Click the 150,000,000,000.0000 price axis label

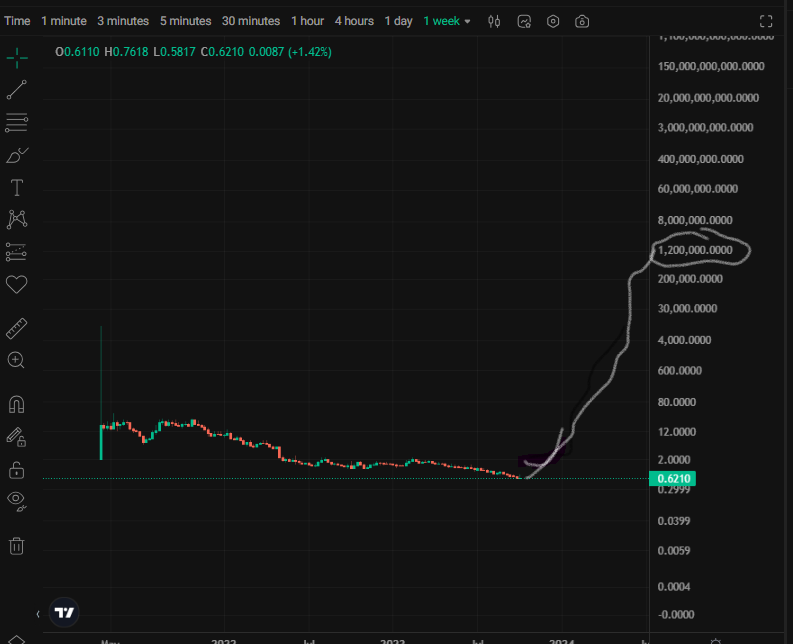coord(711,66)
